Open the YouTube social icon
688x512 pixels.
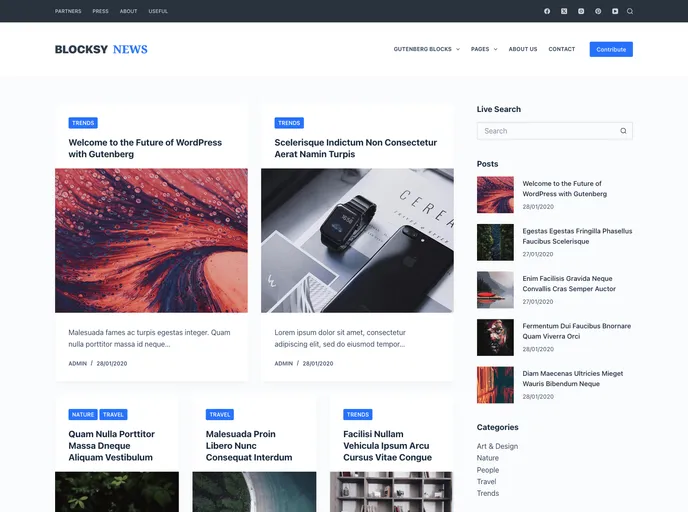click(615, 11)
